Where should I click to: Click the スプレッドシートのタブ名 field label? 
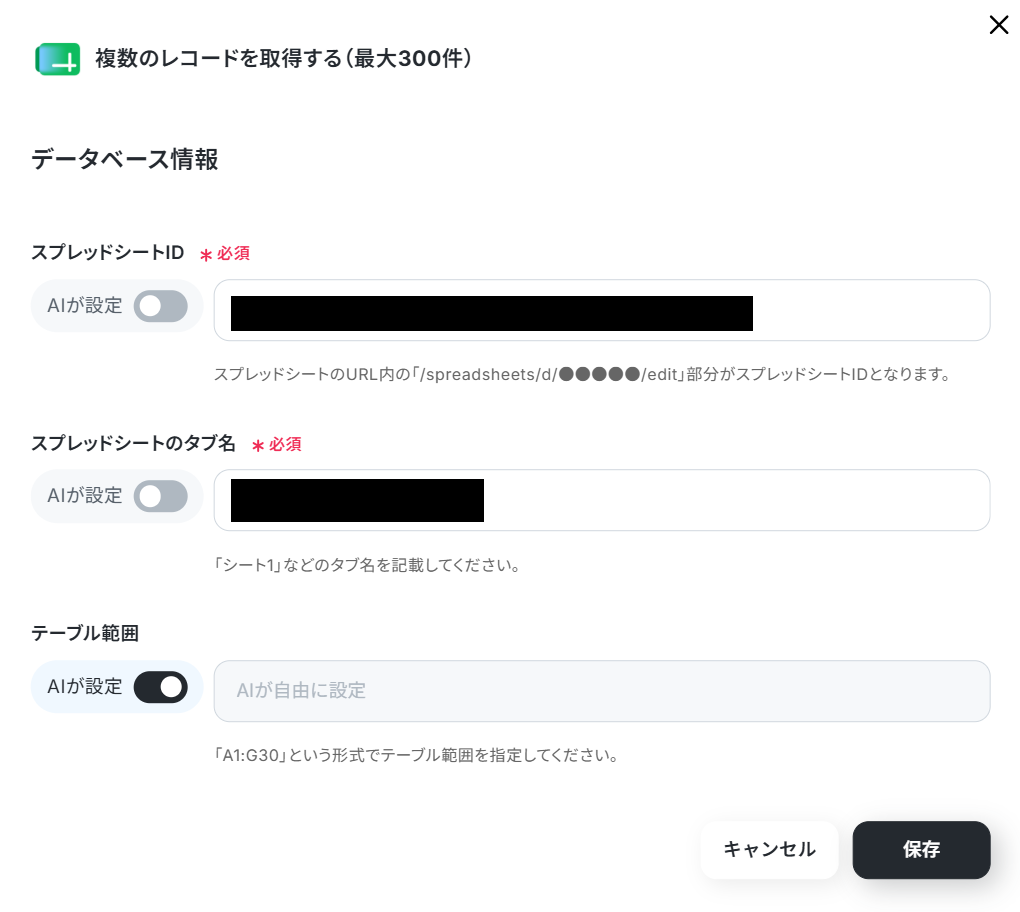(x=133, y=443)
